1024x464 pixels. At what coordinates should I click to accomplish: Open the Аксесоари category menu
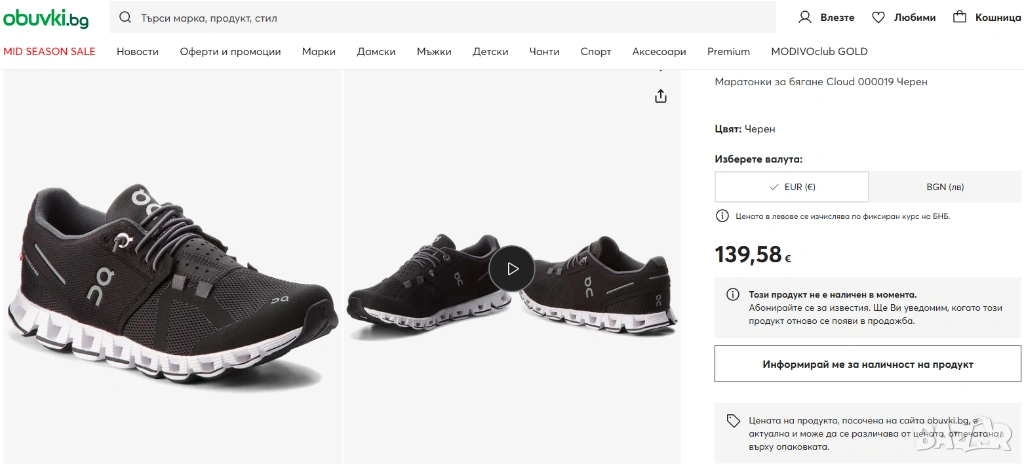click(x=659, y=51)
